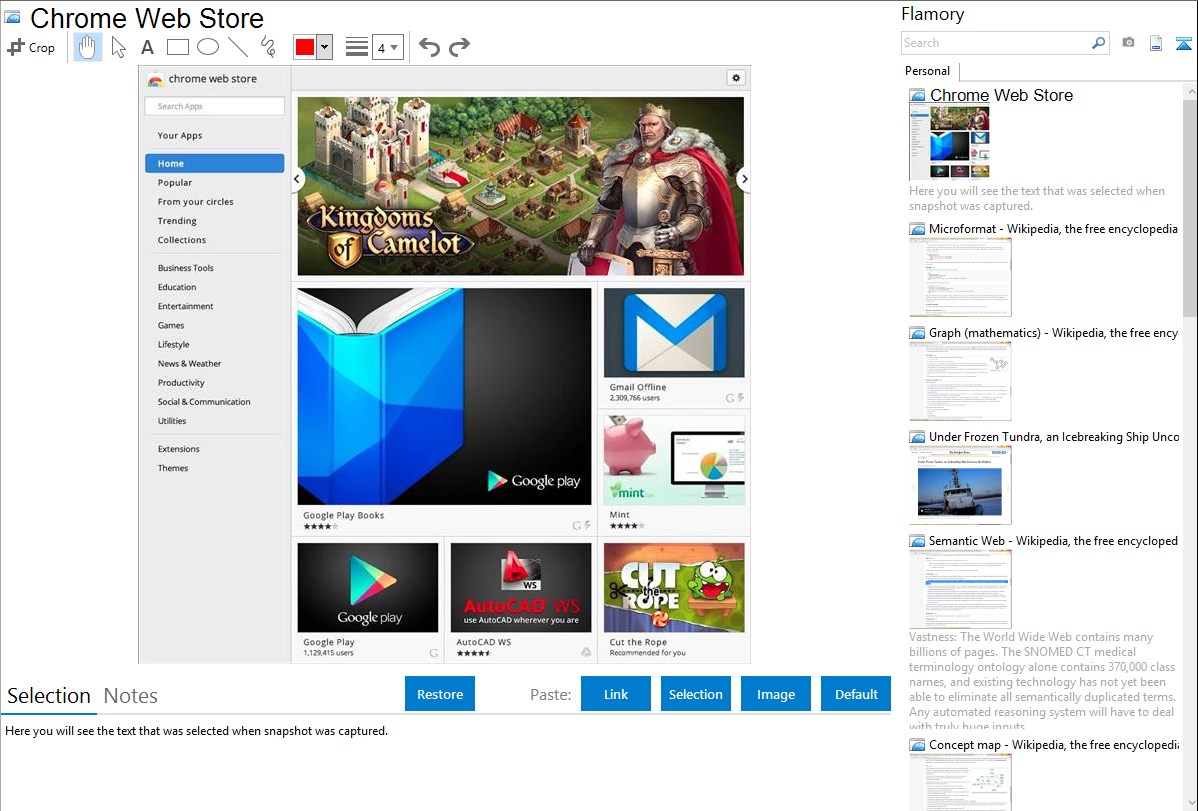Open the Productivity category

tap(180, 383)
